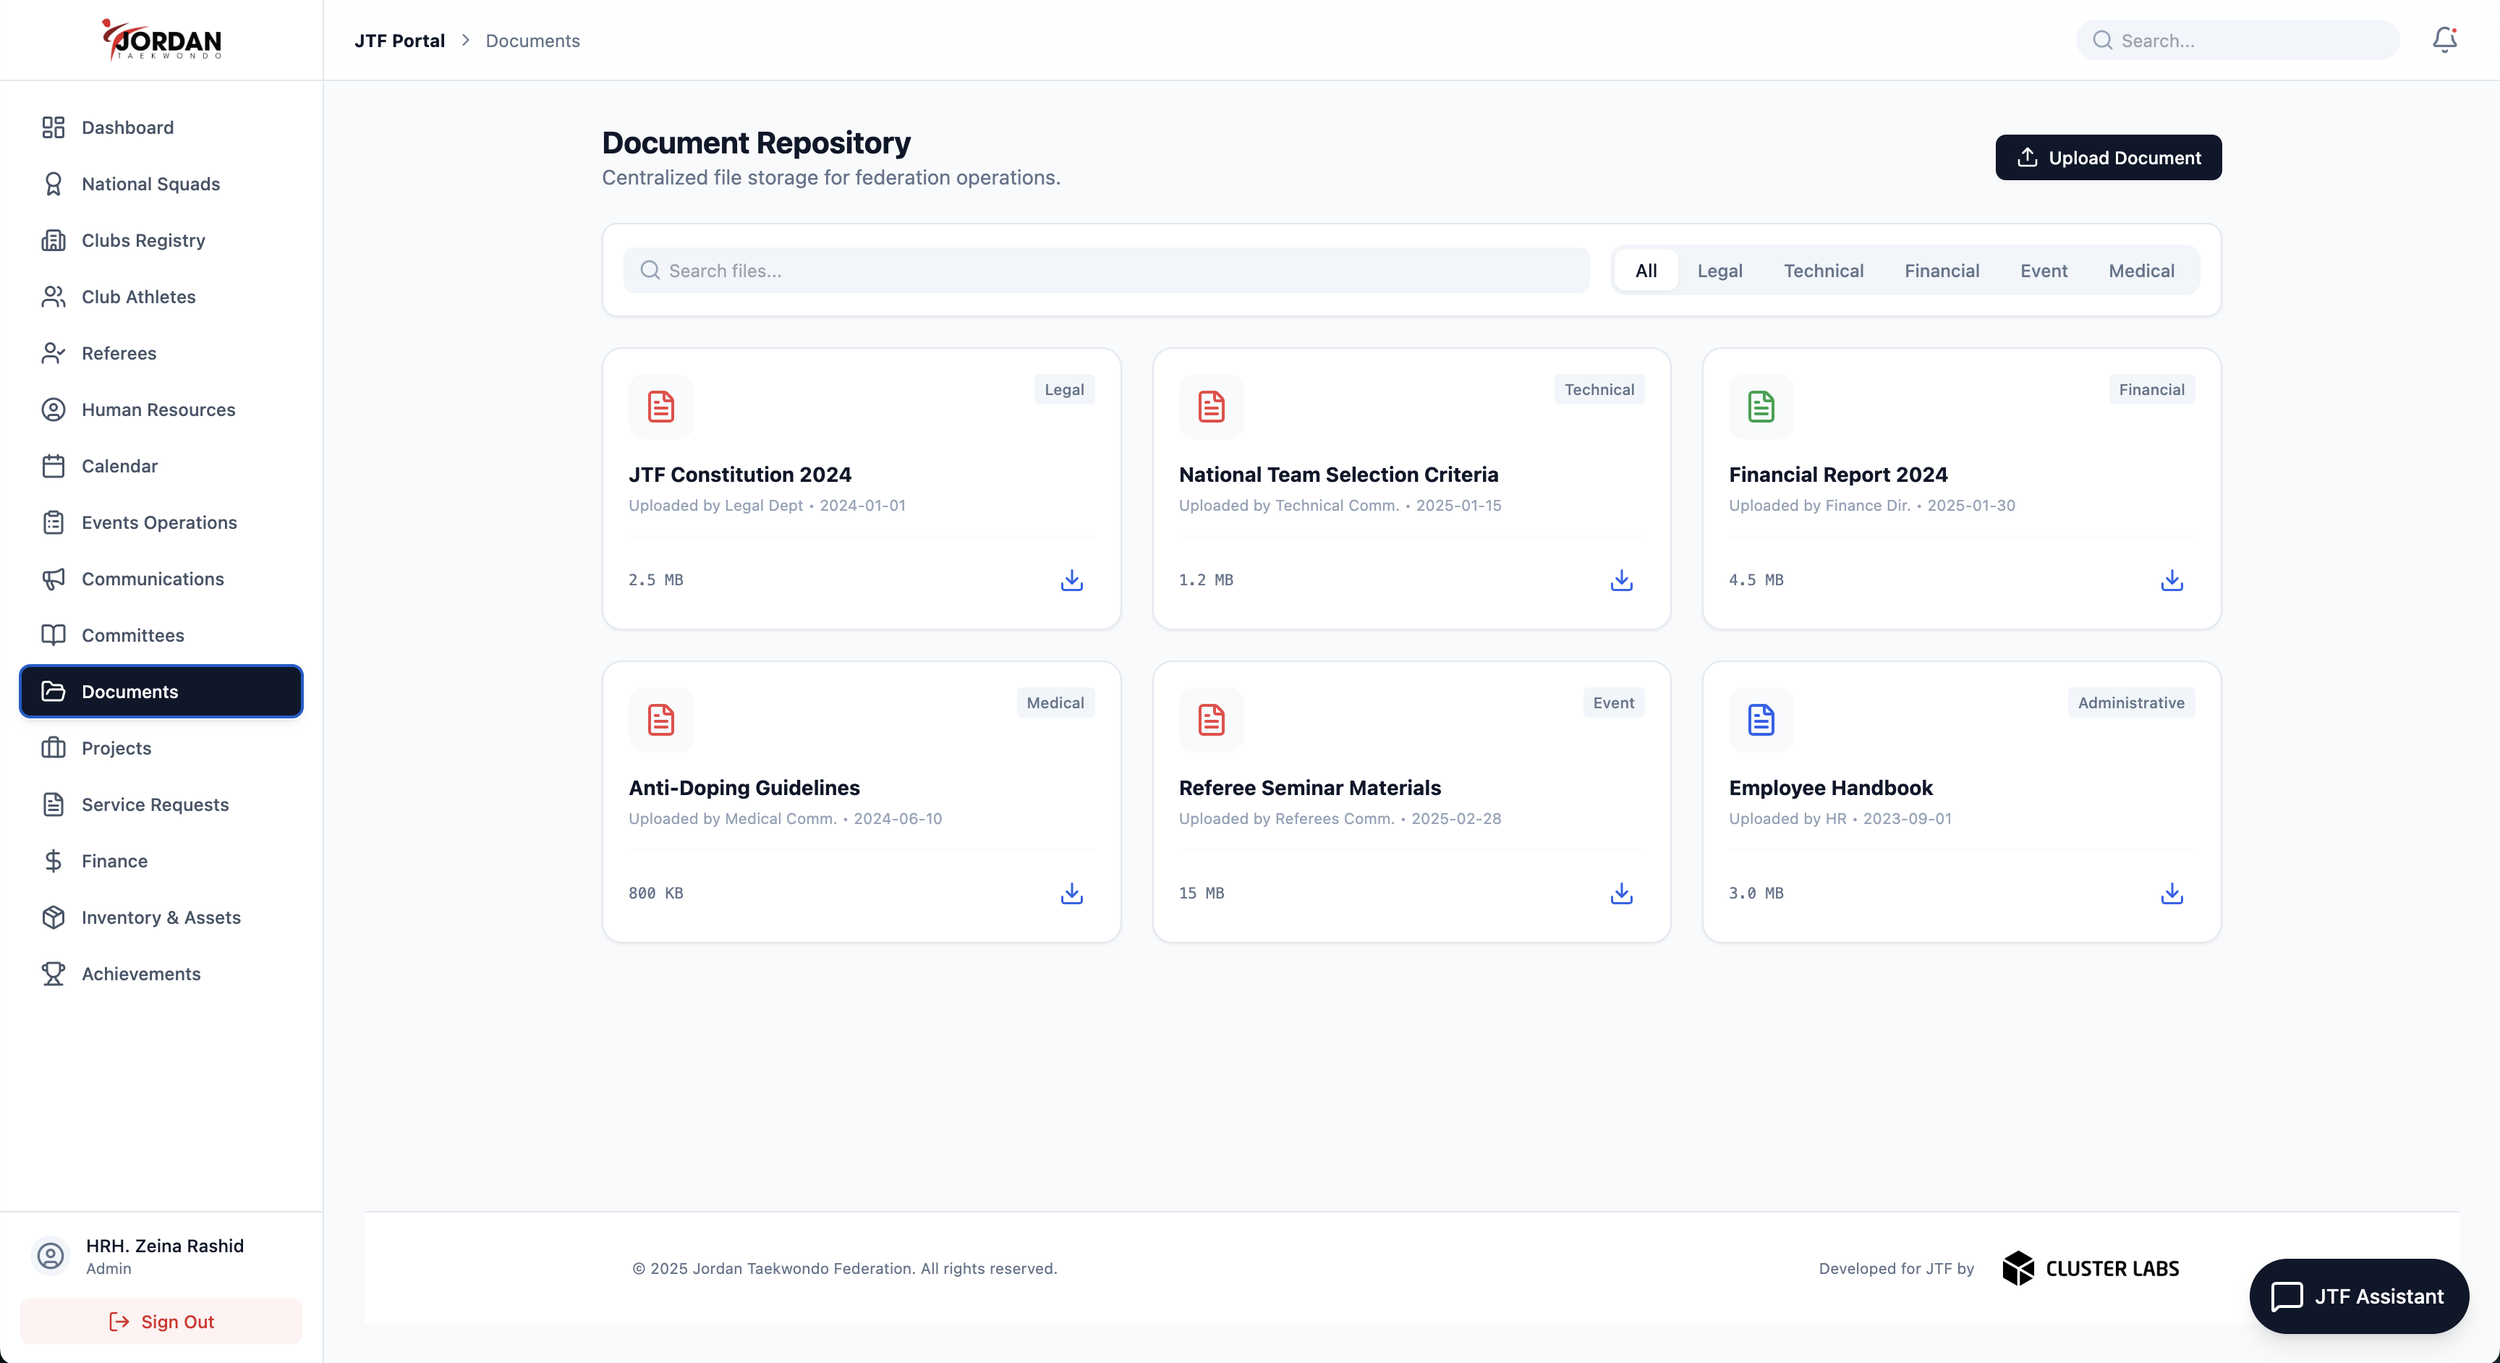The height and width of the screenshot is (1363, 2500).
Task: Download the JTF Constitution 2024 file
Action: point(1071,580)
